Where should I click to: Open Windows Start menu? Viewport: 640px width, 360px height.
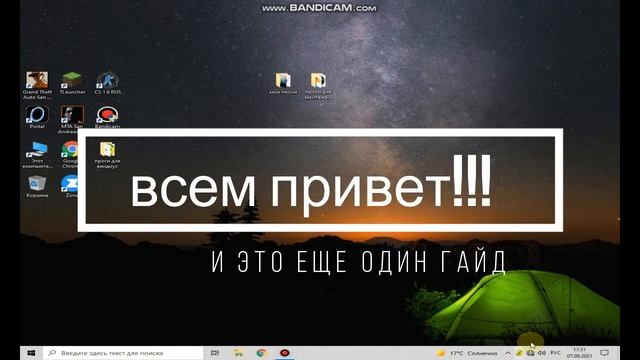pyautogui.click(x=31, y=353)
